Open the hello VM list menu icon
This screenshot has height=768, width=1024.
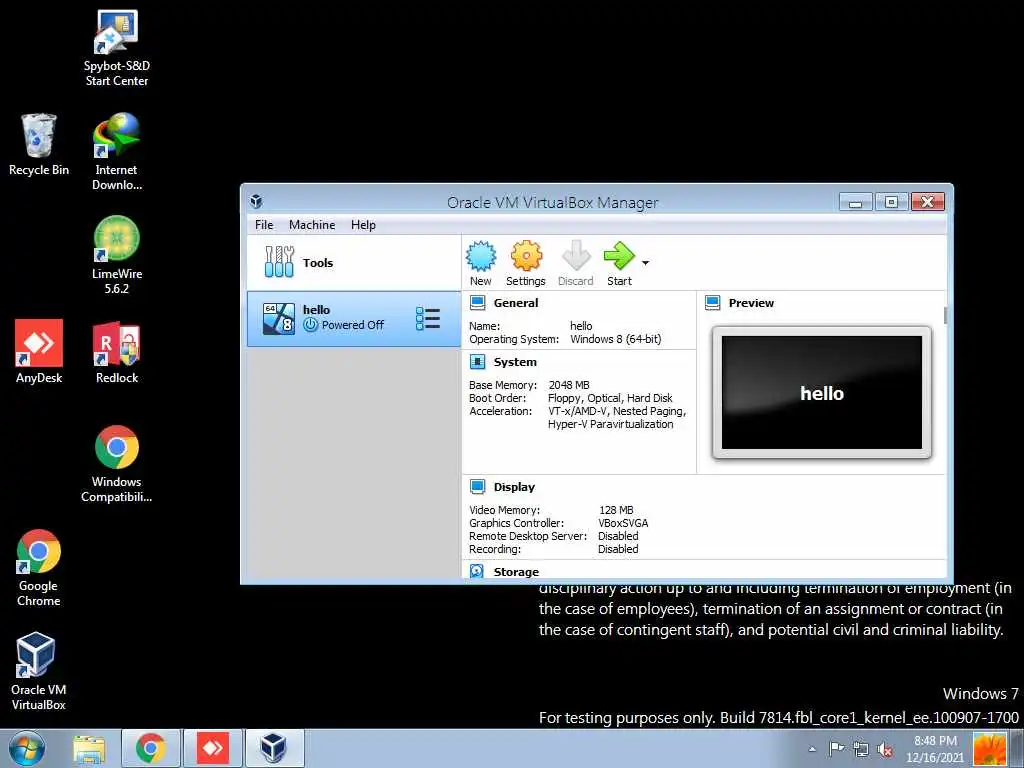[428, 319]
